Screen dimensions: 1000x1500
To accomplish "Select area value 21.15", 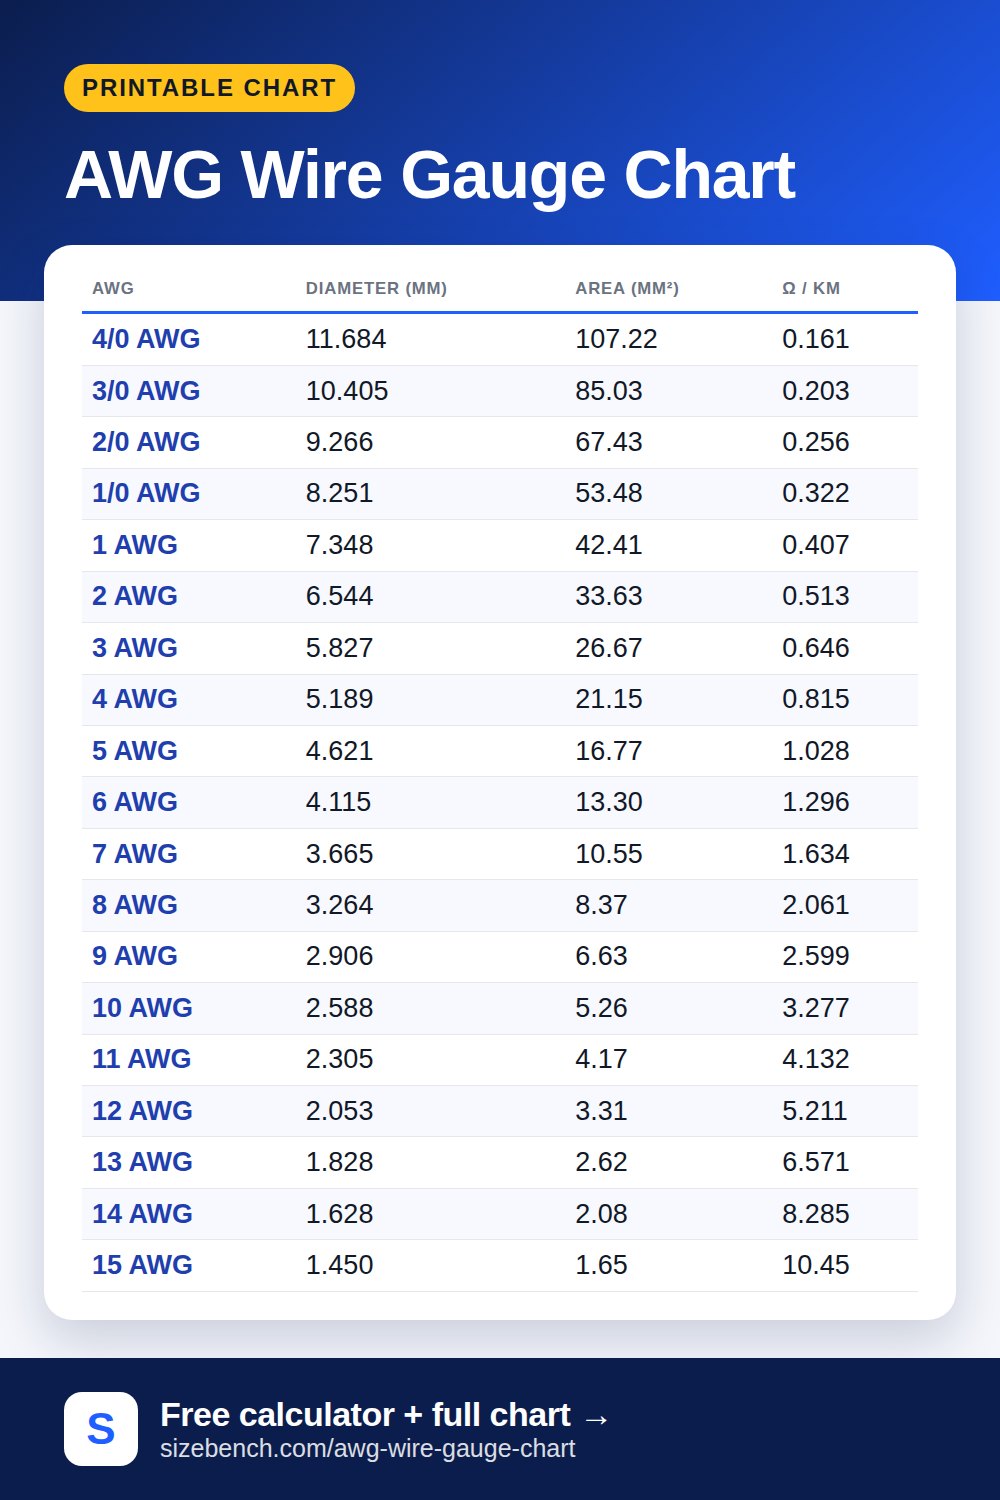I will pos(609,699).
